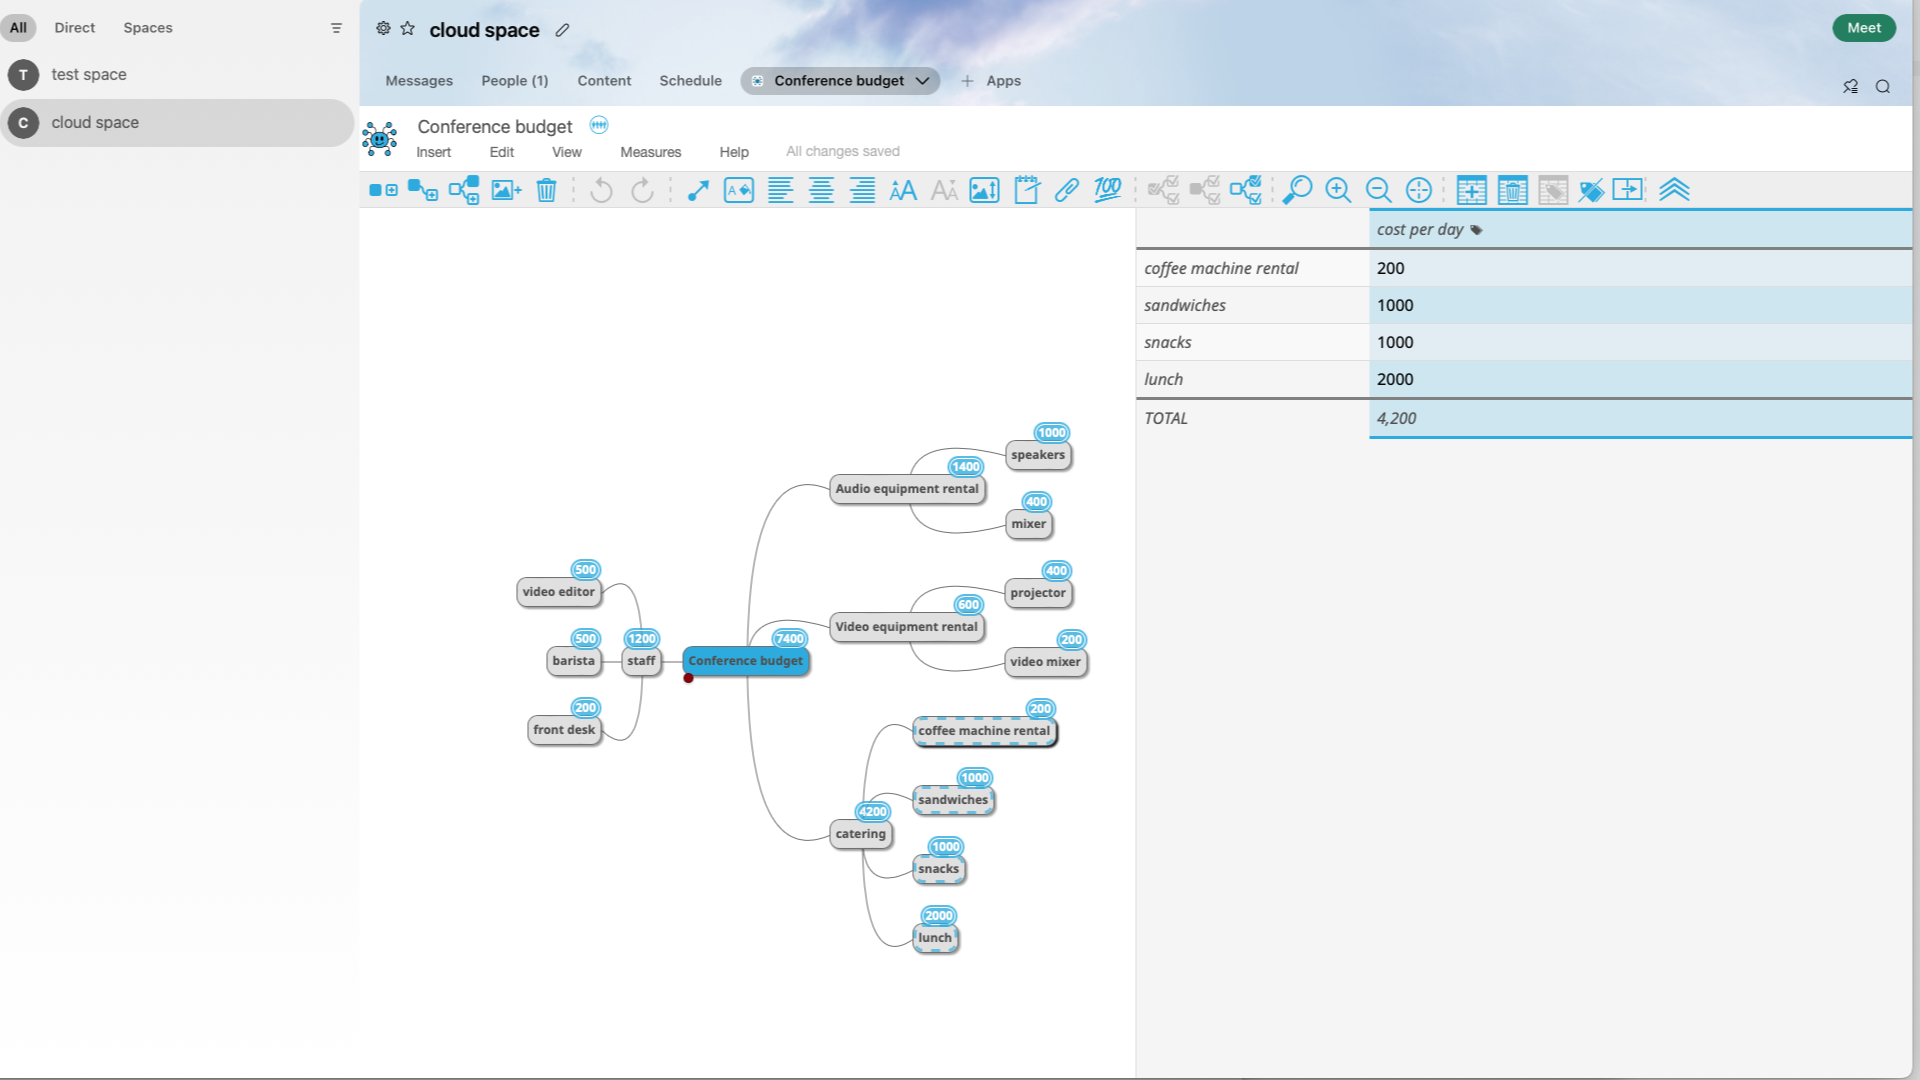Select the All conversations filter

pos(18,28)
